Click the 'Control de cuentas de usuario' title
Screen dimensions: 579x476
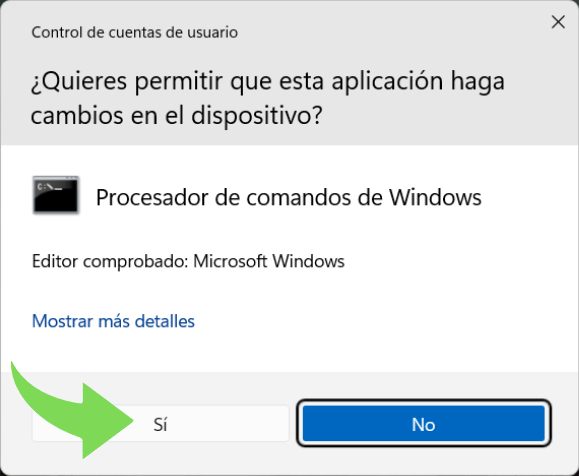(134, 32)
